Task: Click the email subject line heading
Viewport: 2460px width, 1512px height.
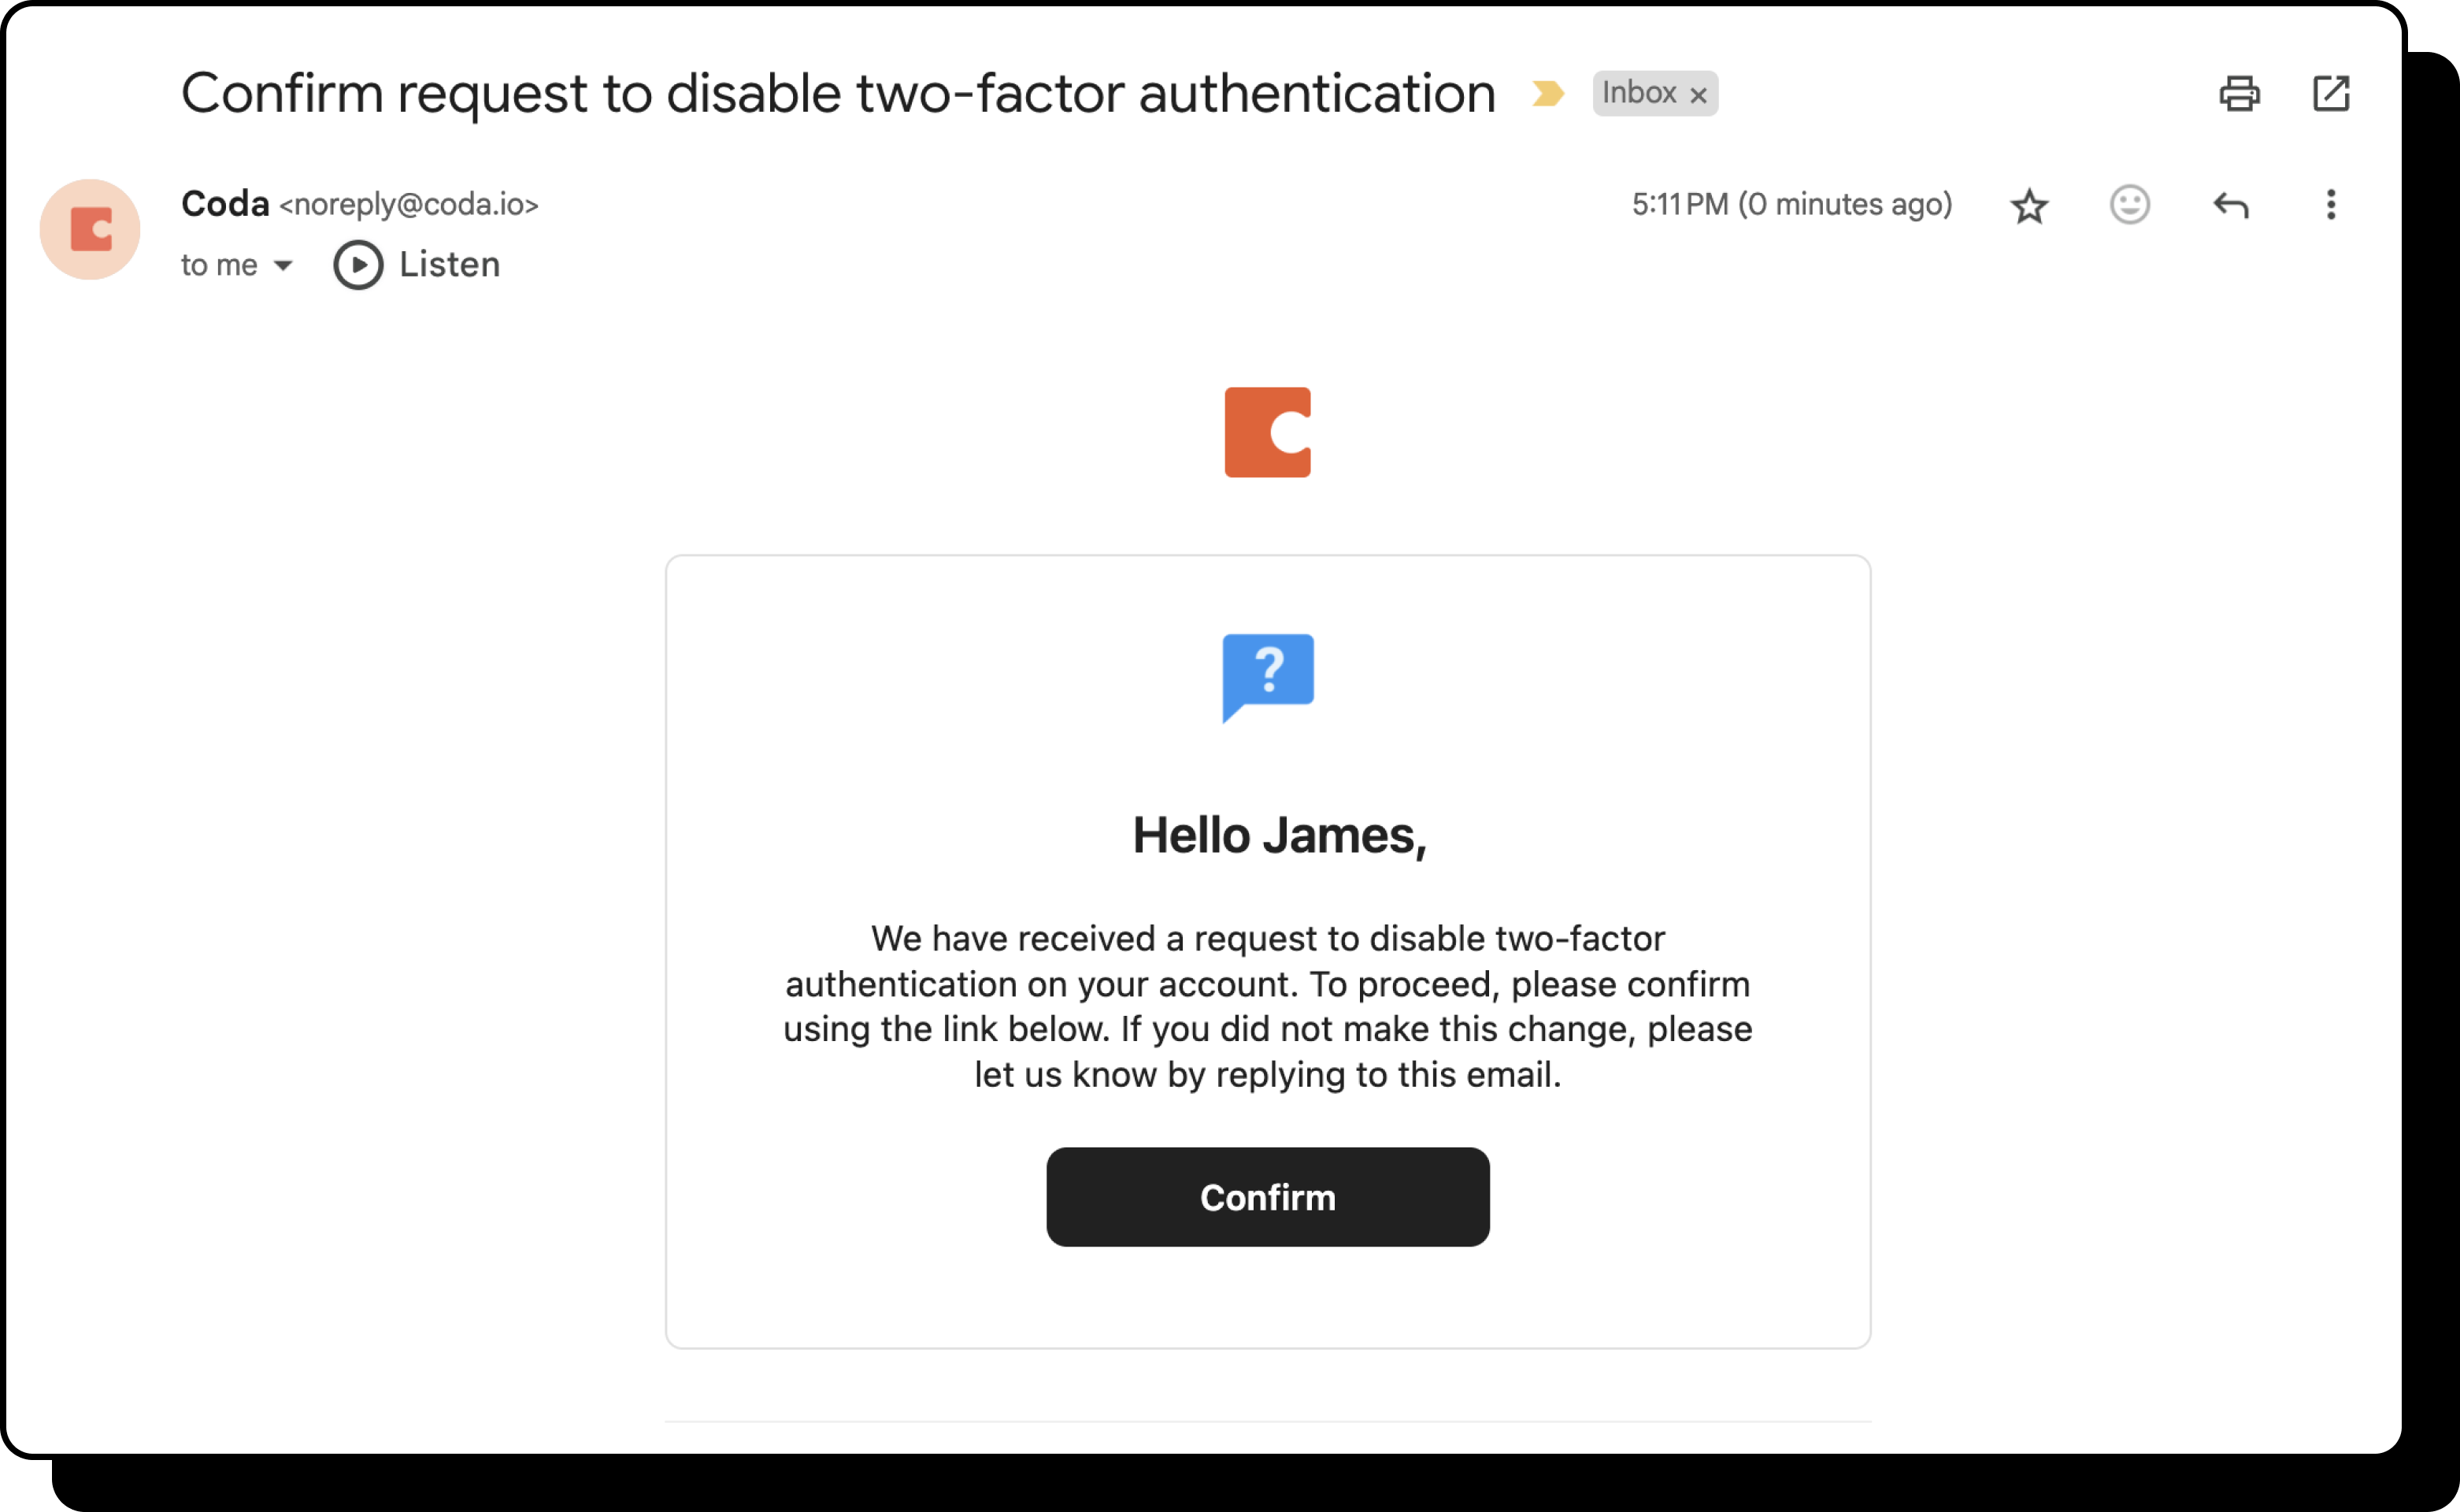Action: pyautogui.click(x=837, y=94)
